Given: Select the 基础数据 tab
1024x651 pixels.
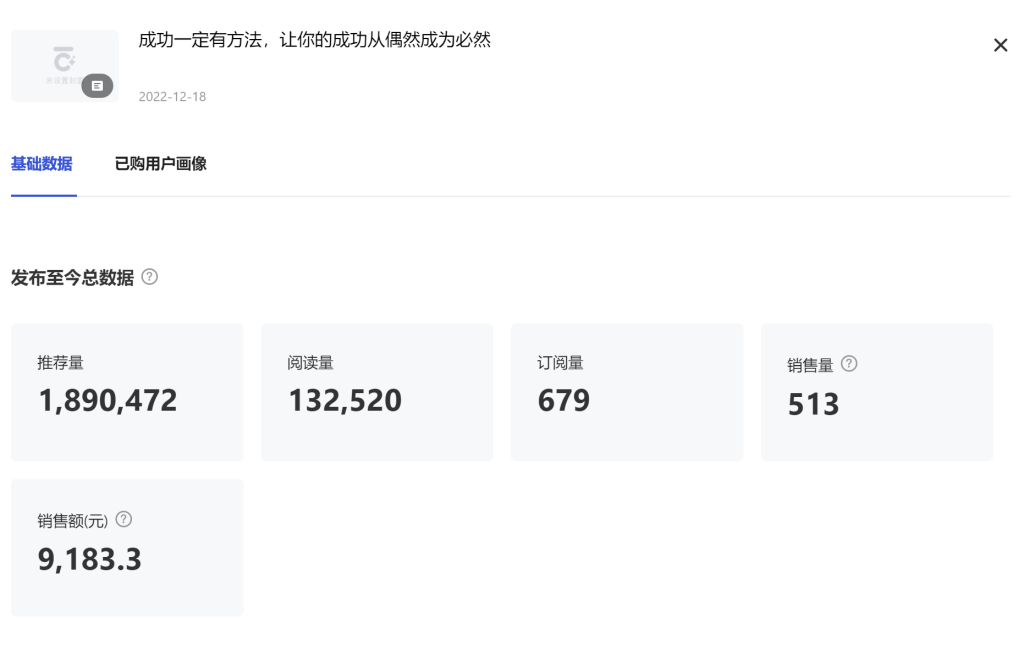Looking at the screenshot, I should click(43, 164).
